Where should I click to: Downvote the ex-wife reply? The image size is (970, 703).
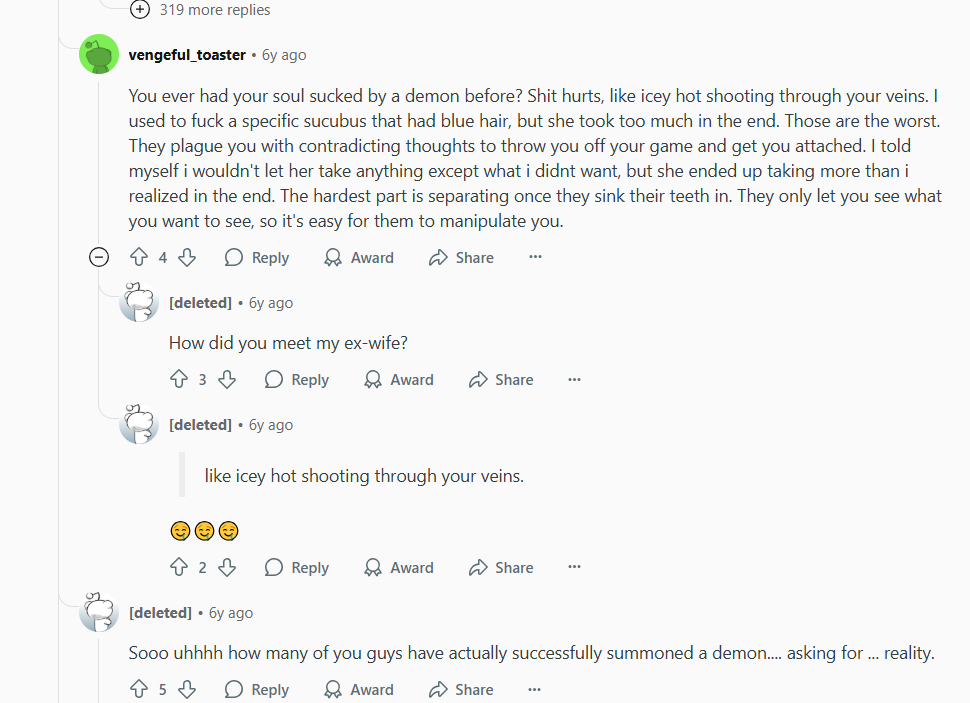tap(227, 380)
